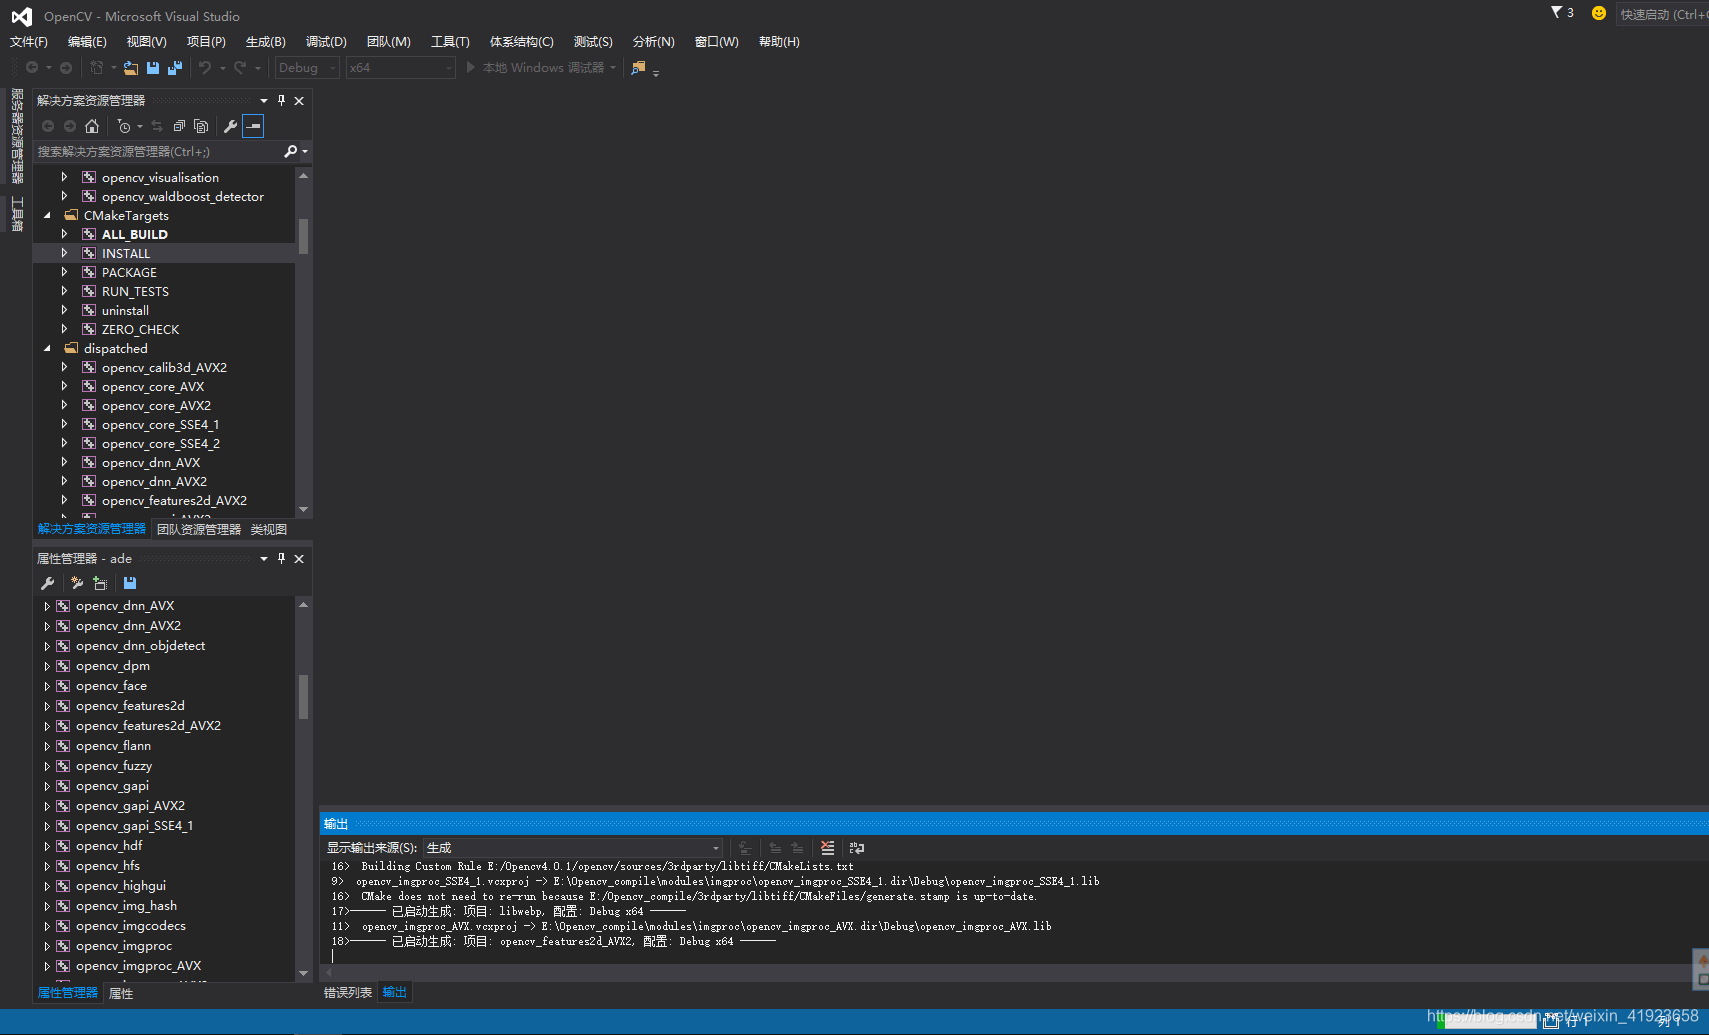
Task: Click the Visual Studio logo icon
Action: pos(22,16)
